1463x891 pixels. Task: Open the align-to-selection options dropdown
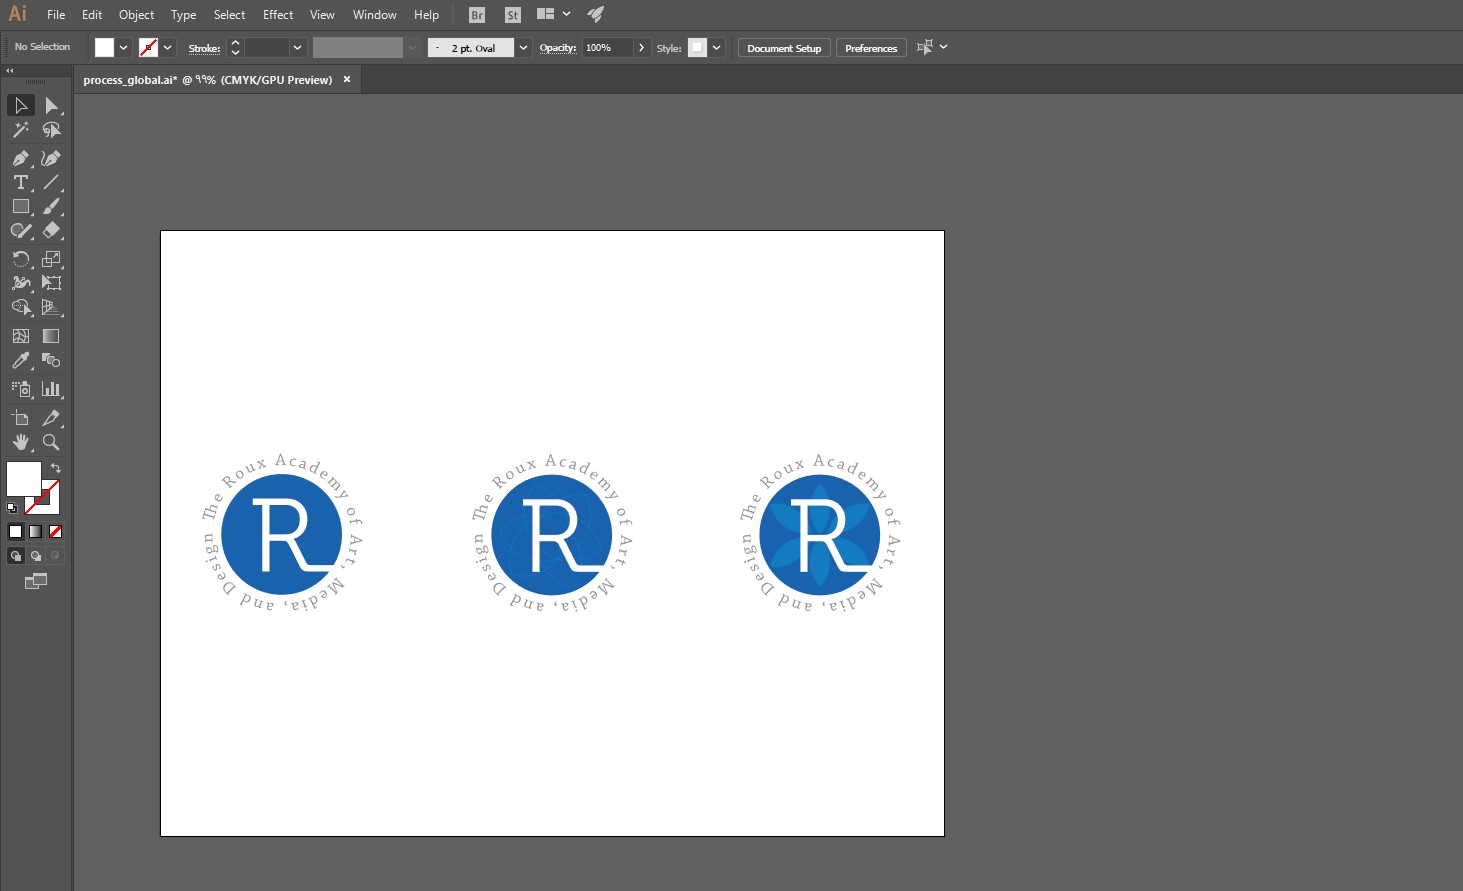click(943, 47)
